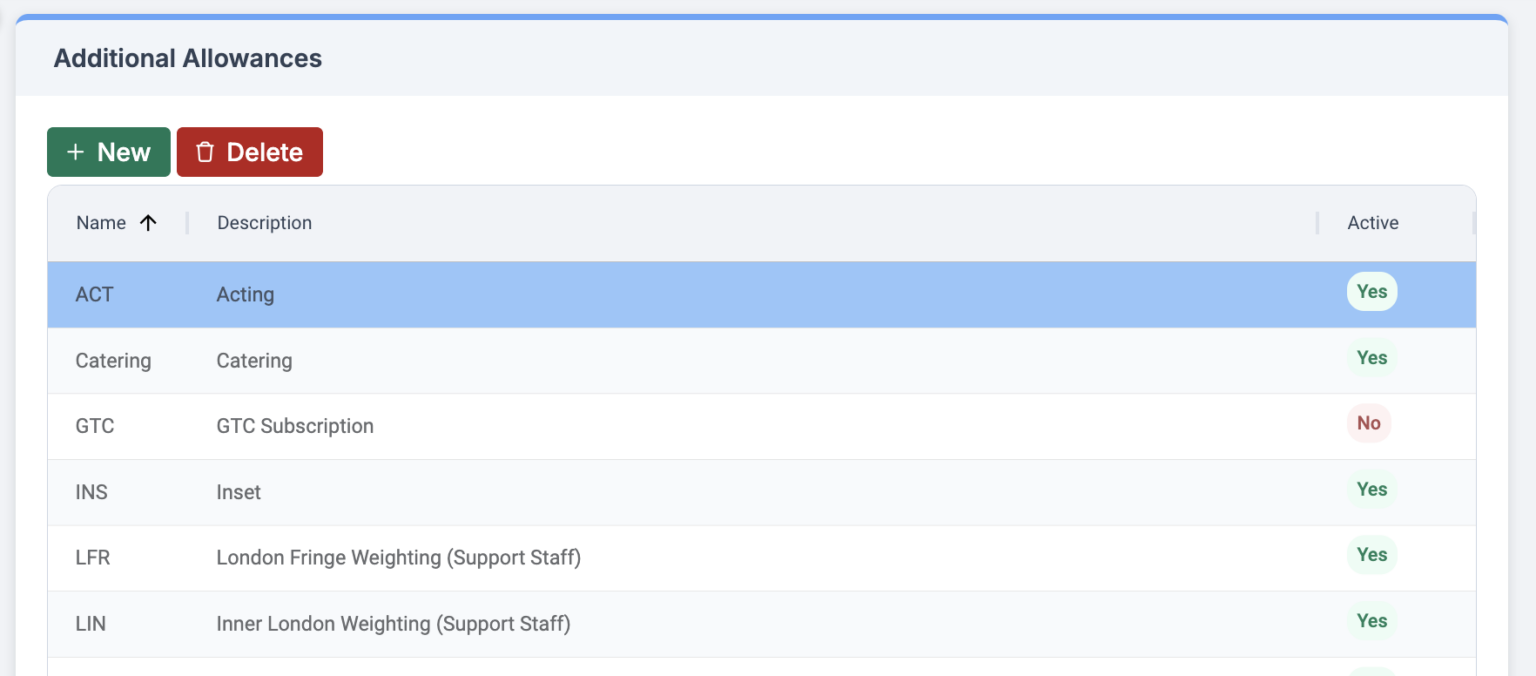Click the Name sort ascending arrow
Image resolution: width=1536 pixels, height=676 pixels.
click(x=148, y=223)
